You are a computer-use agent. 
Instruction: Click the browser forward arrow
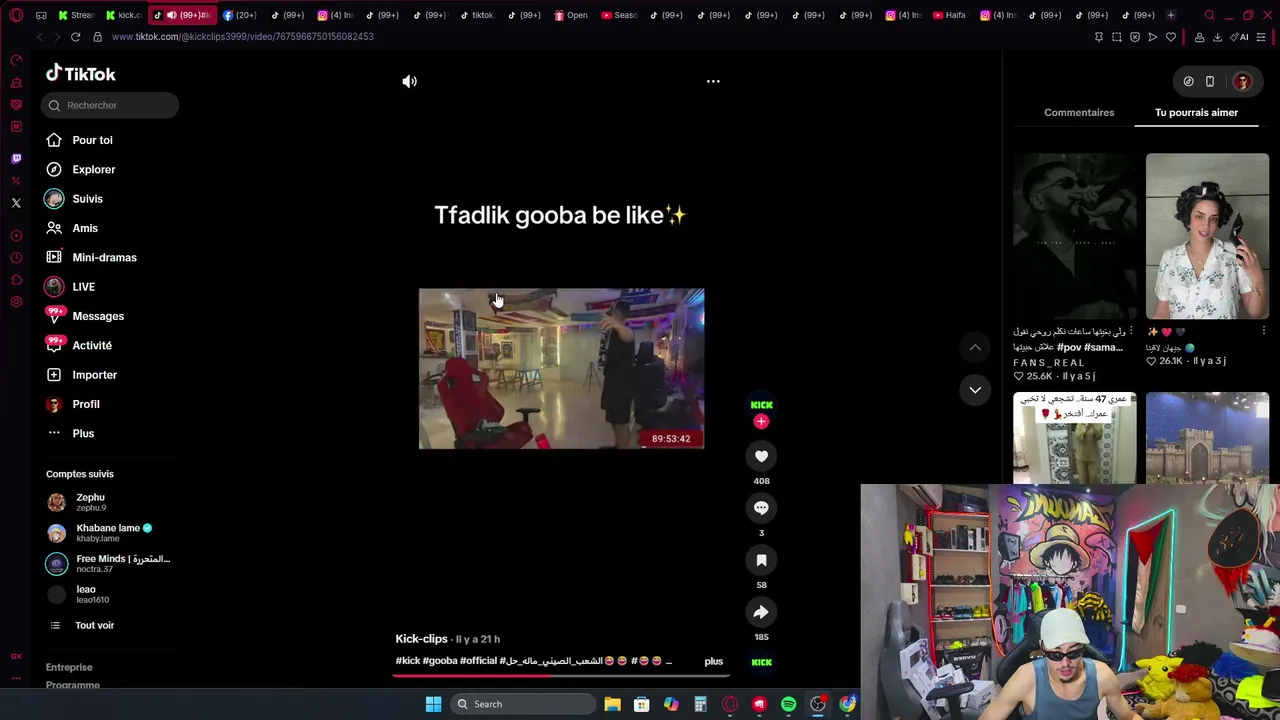(x=57, y=37)
